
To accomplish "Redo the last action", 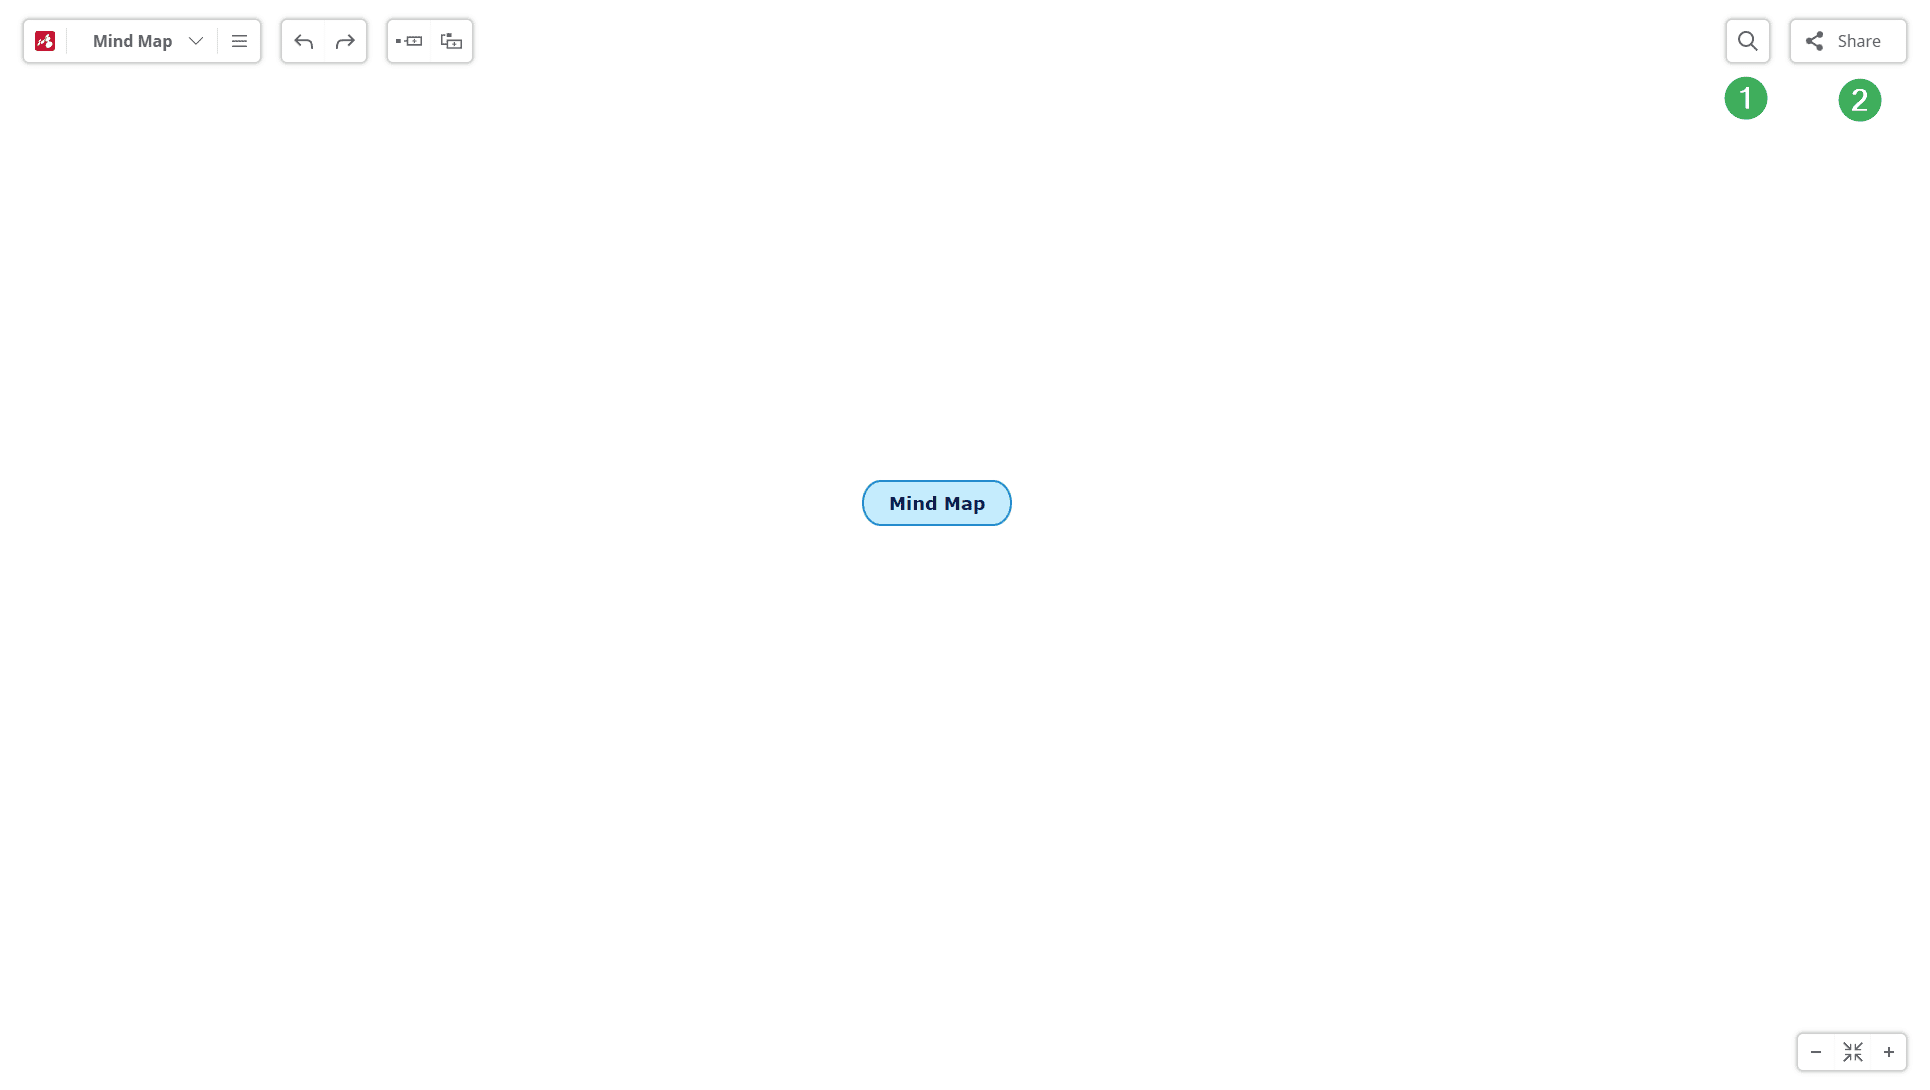I will pyautogui.click(x=345, y=41).
